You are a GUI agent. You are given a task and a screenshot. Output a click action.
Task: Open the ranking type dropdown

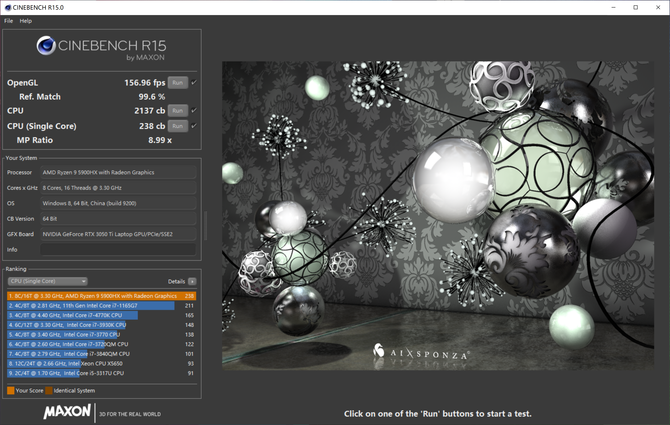tap(47, 281)
